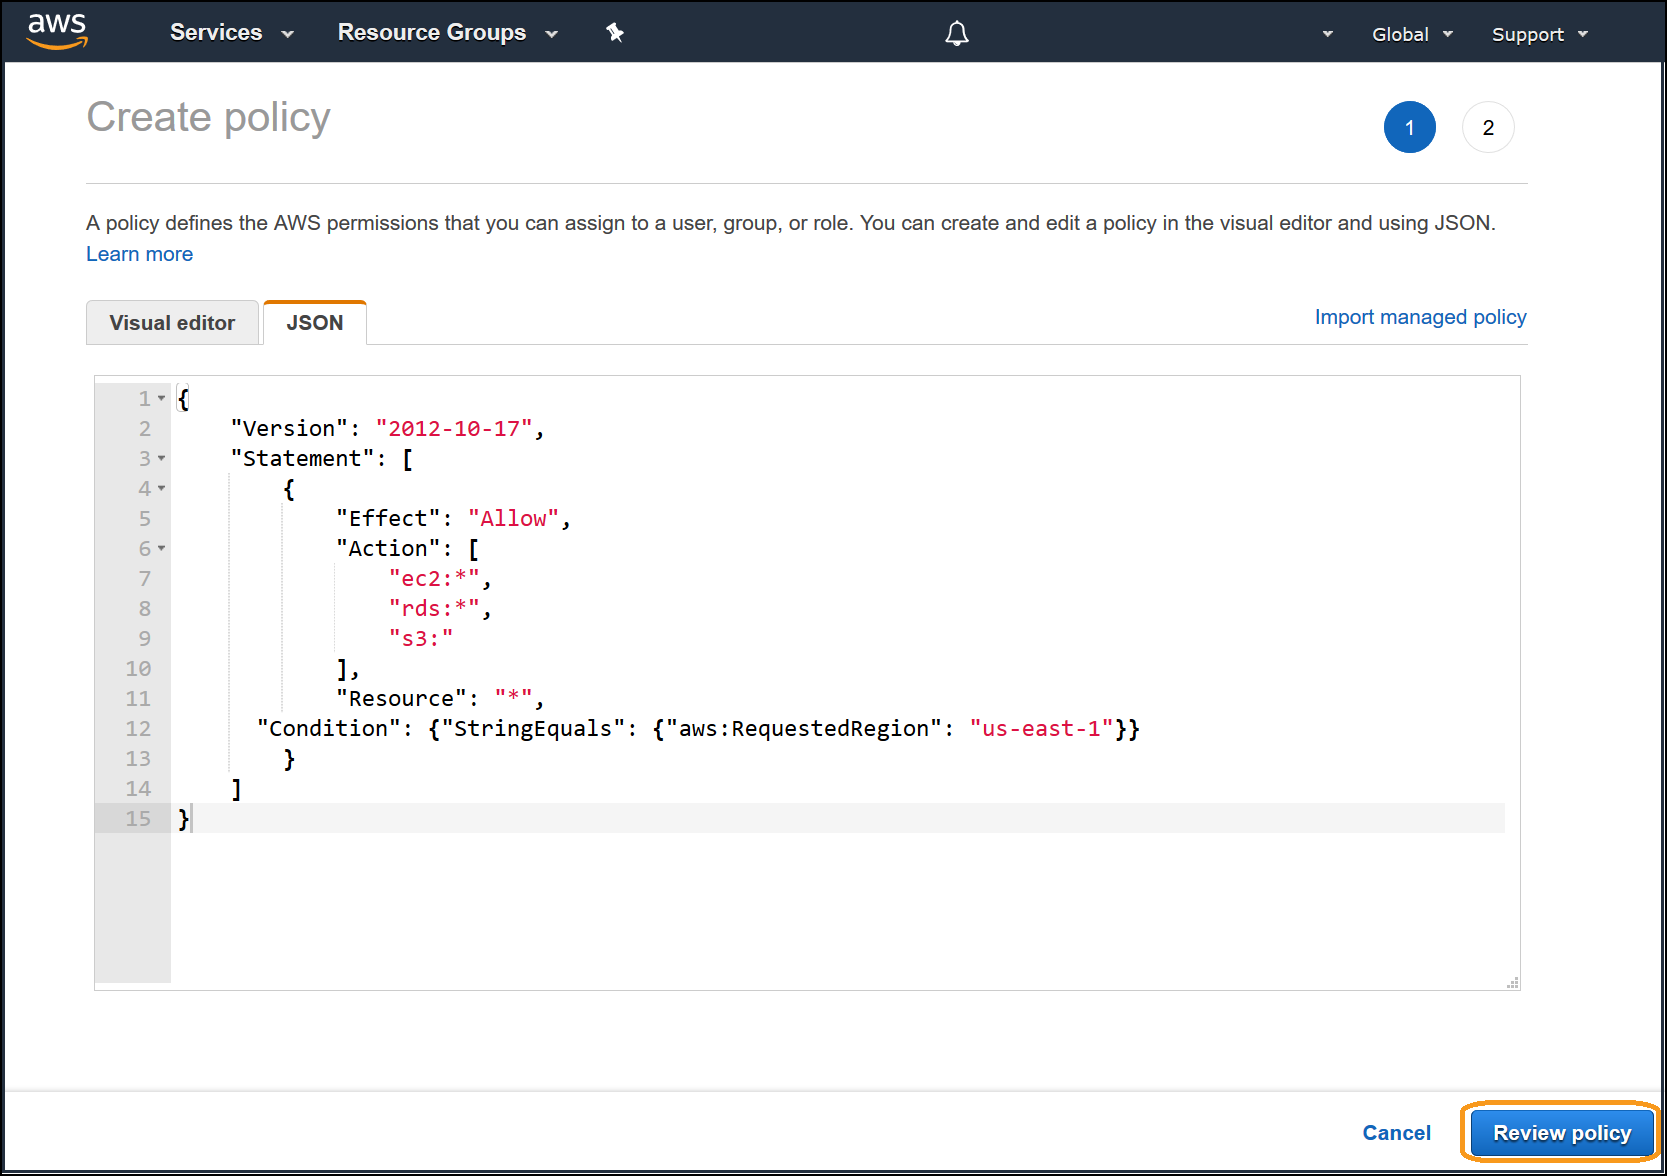This screenshot has height=1176, width=1667.
Task: Open the Services dropdown menu
Action: tap(231, 33)
